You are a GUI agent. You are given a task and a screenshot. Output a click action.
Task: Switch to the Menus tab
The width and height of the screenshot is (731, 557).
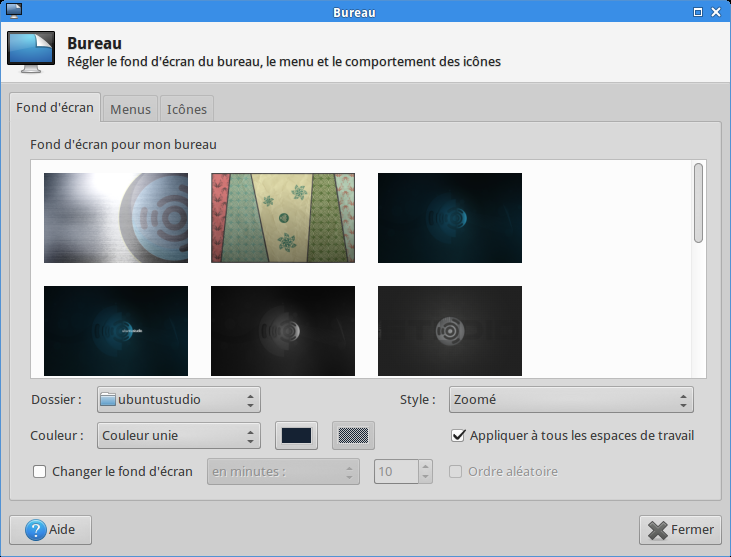(130, 109)
